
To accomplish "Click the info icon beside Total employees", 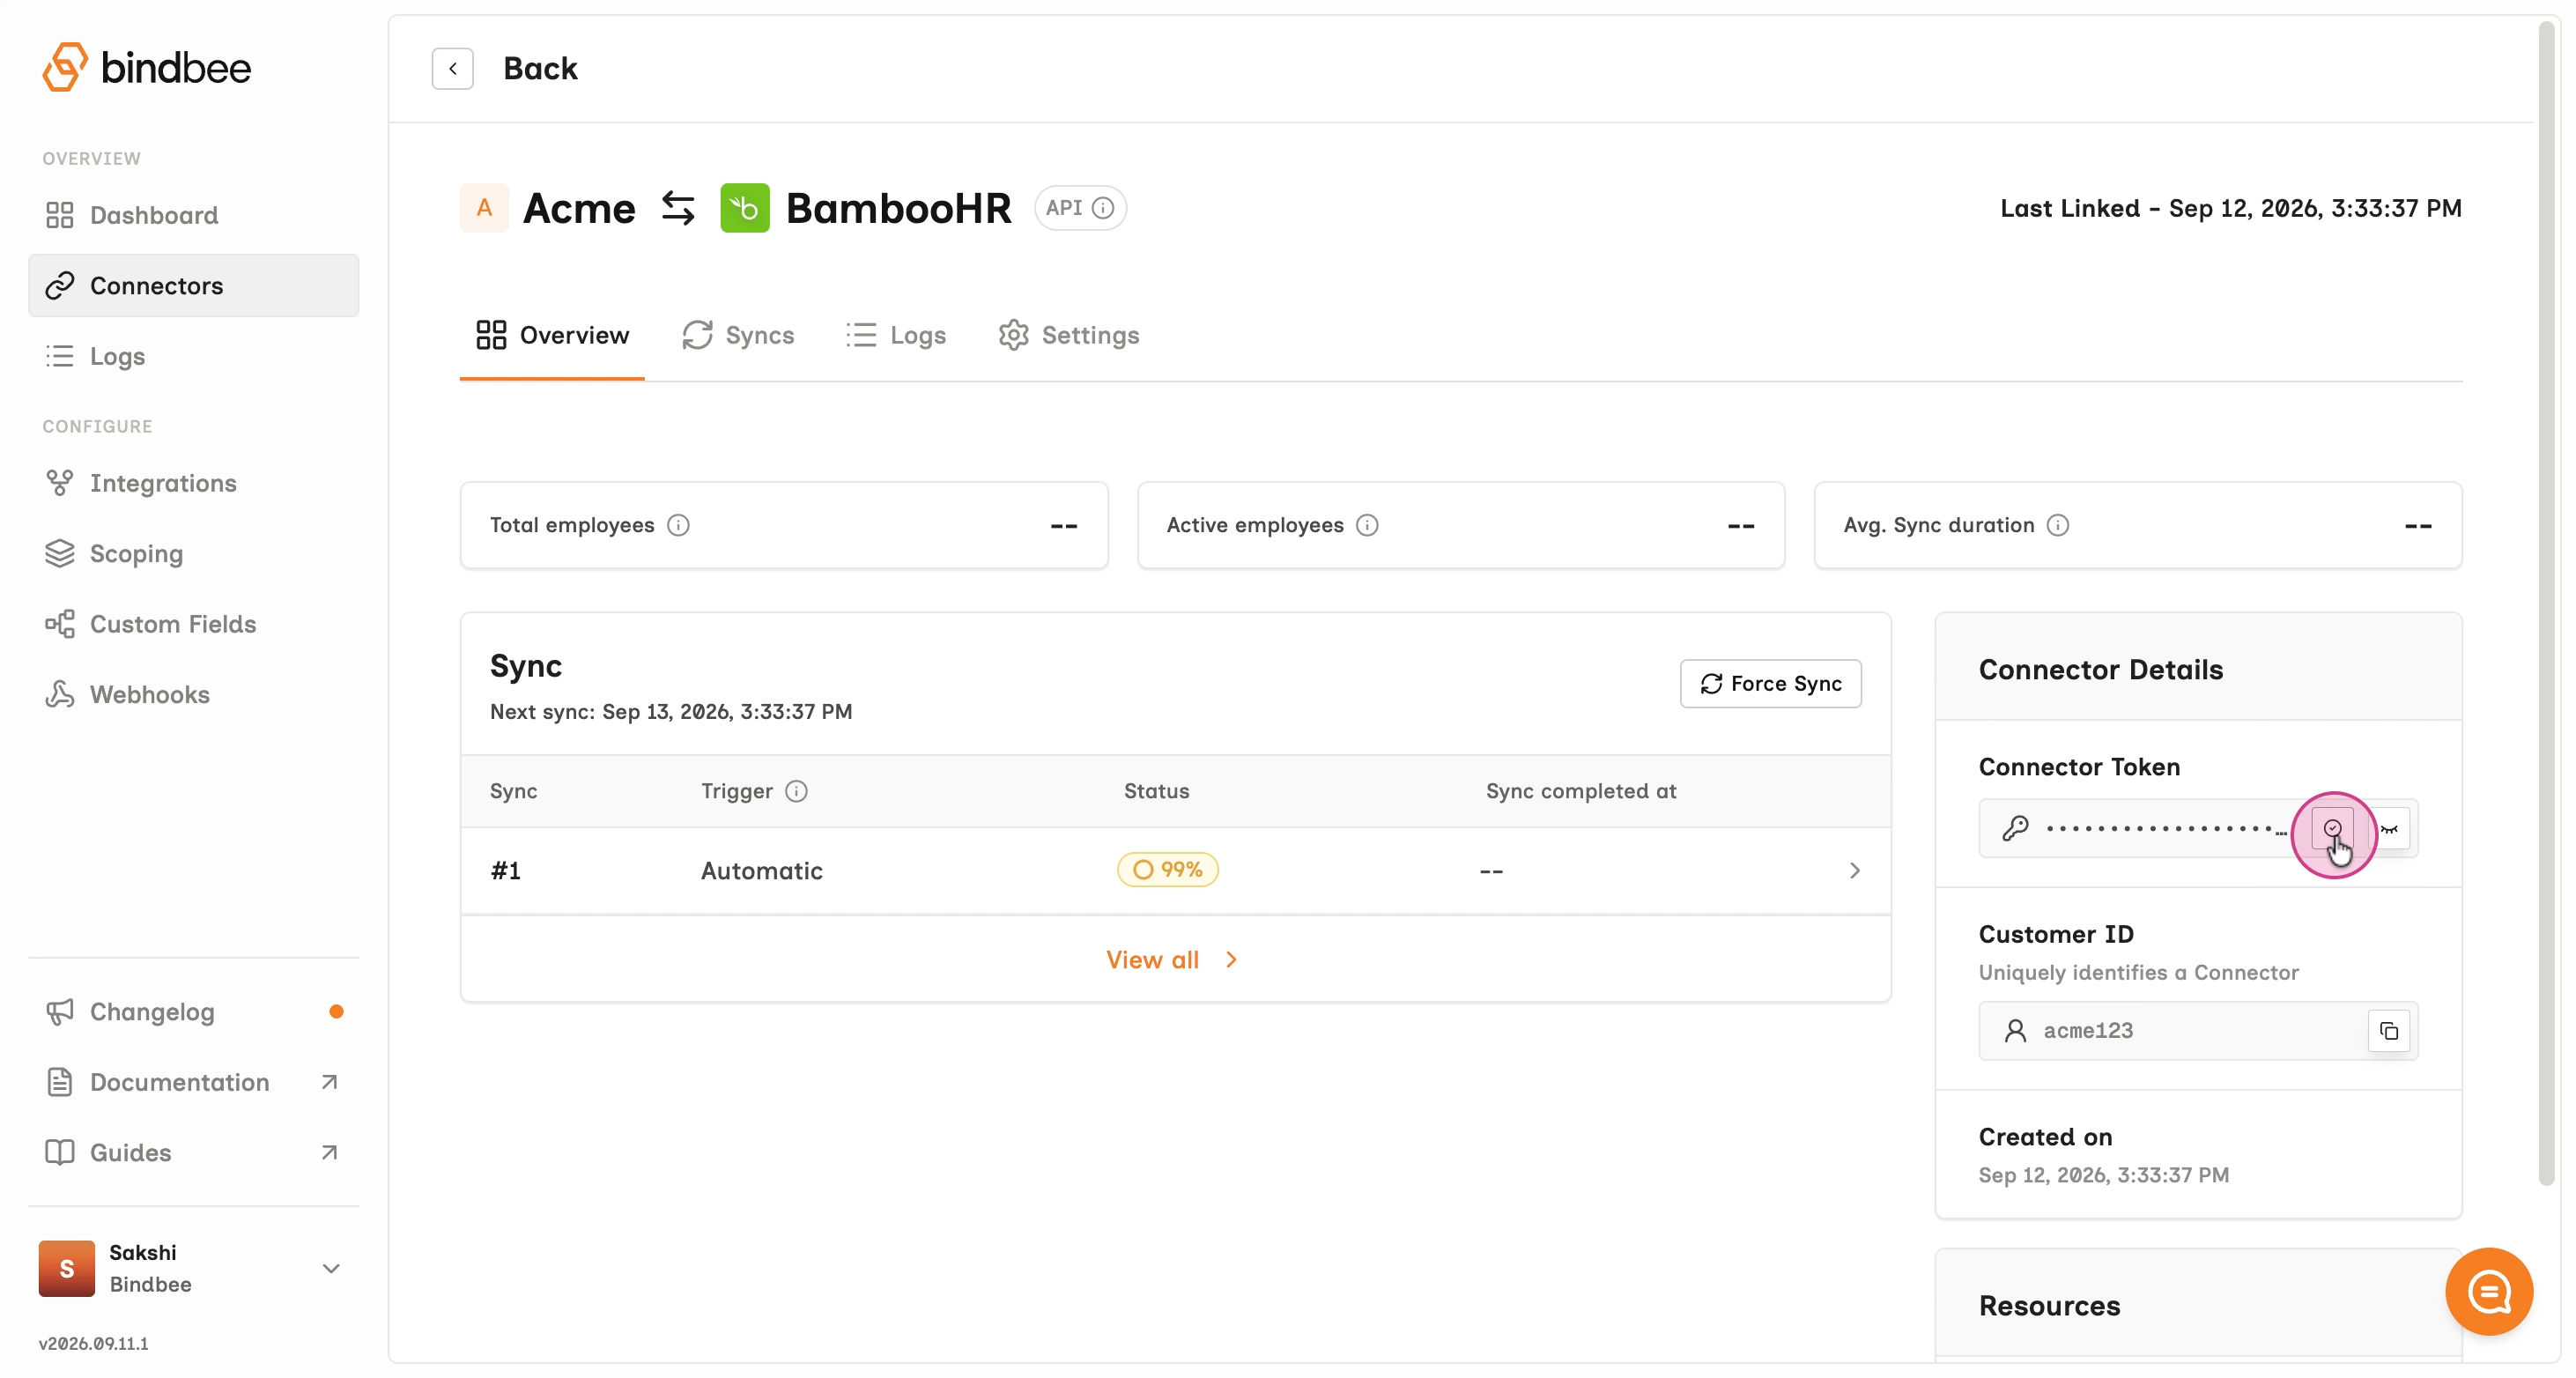I will pos(678,525).
